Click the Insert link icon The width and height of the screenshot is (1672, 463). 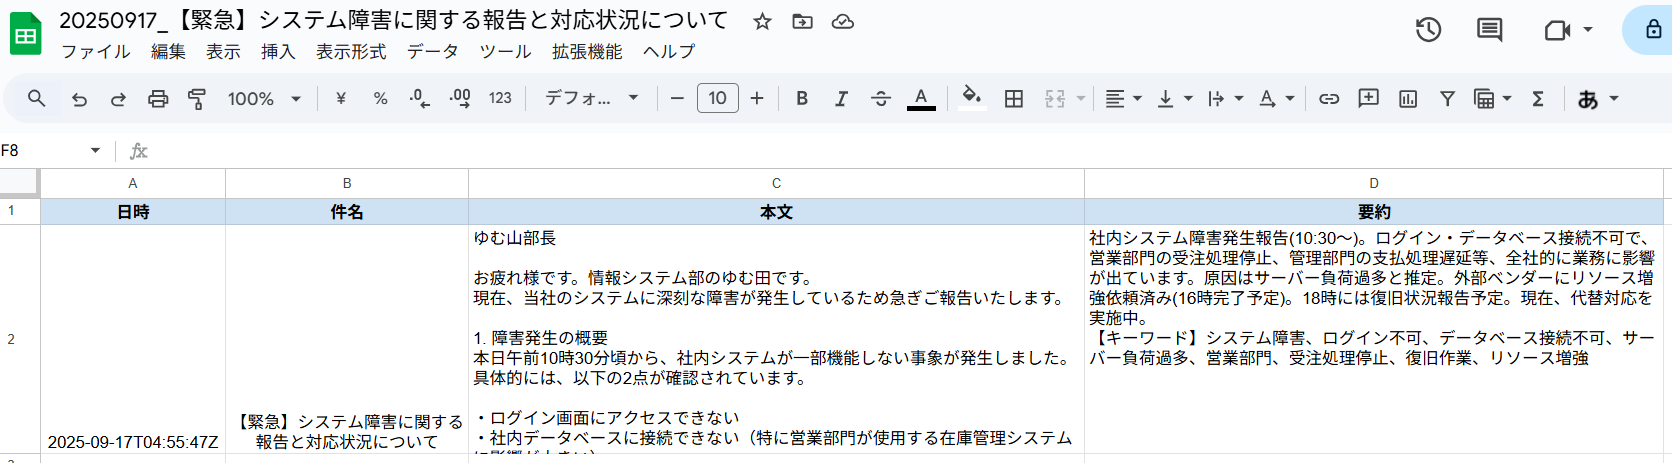[x=1329, y=98]
